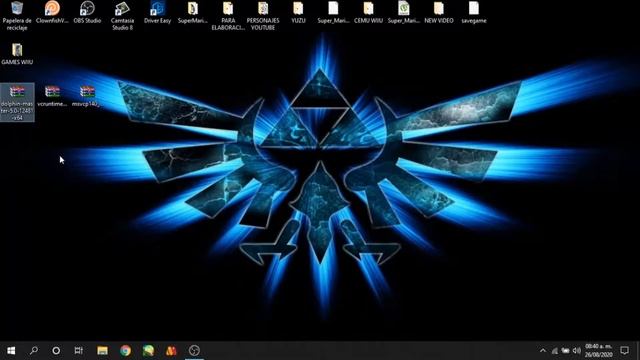This screenshot has width=640, height=360.
Task: Select the PARA ELABORACI... folder
Action: point(228,16)
